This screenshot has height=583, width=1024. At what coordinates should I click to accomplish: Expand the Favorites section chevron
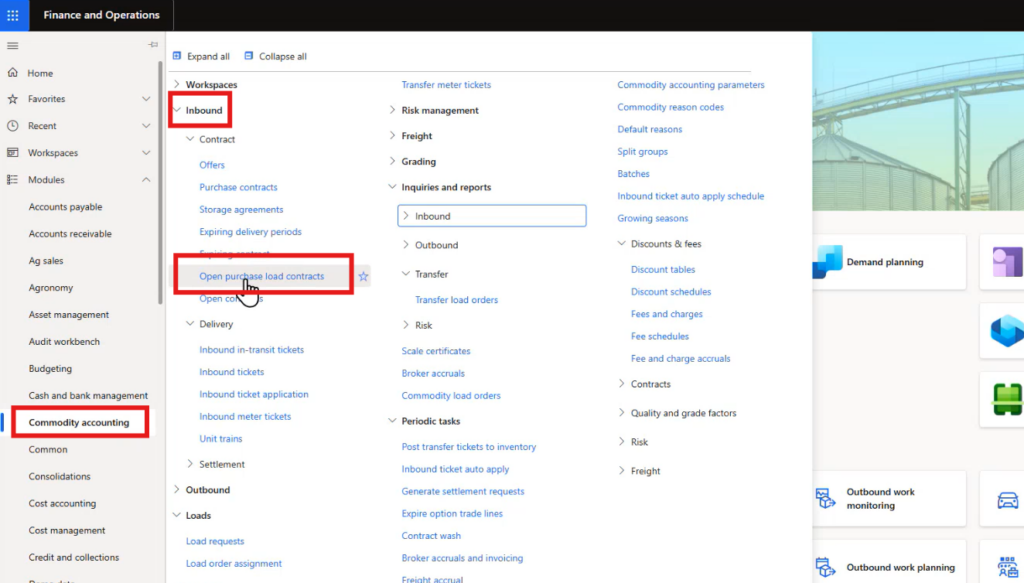[146, 99]
